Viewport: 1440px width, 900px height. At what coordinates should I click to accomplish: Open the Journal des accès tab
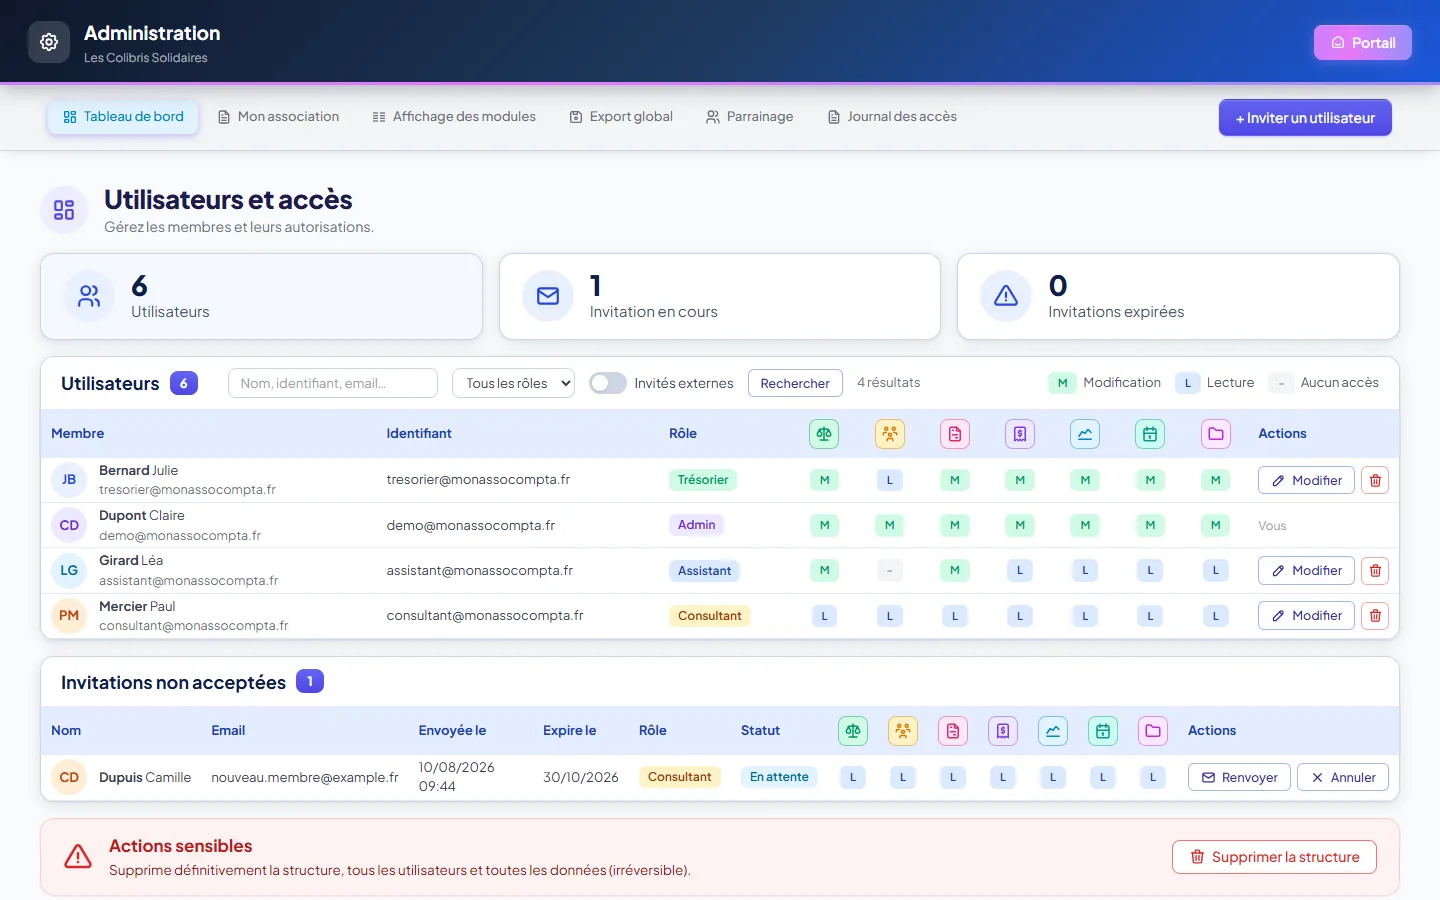(x=892, y=117)
